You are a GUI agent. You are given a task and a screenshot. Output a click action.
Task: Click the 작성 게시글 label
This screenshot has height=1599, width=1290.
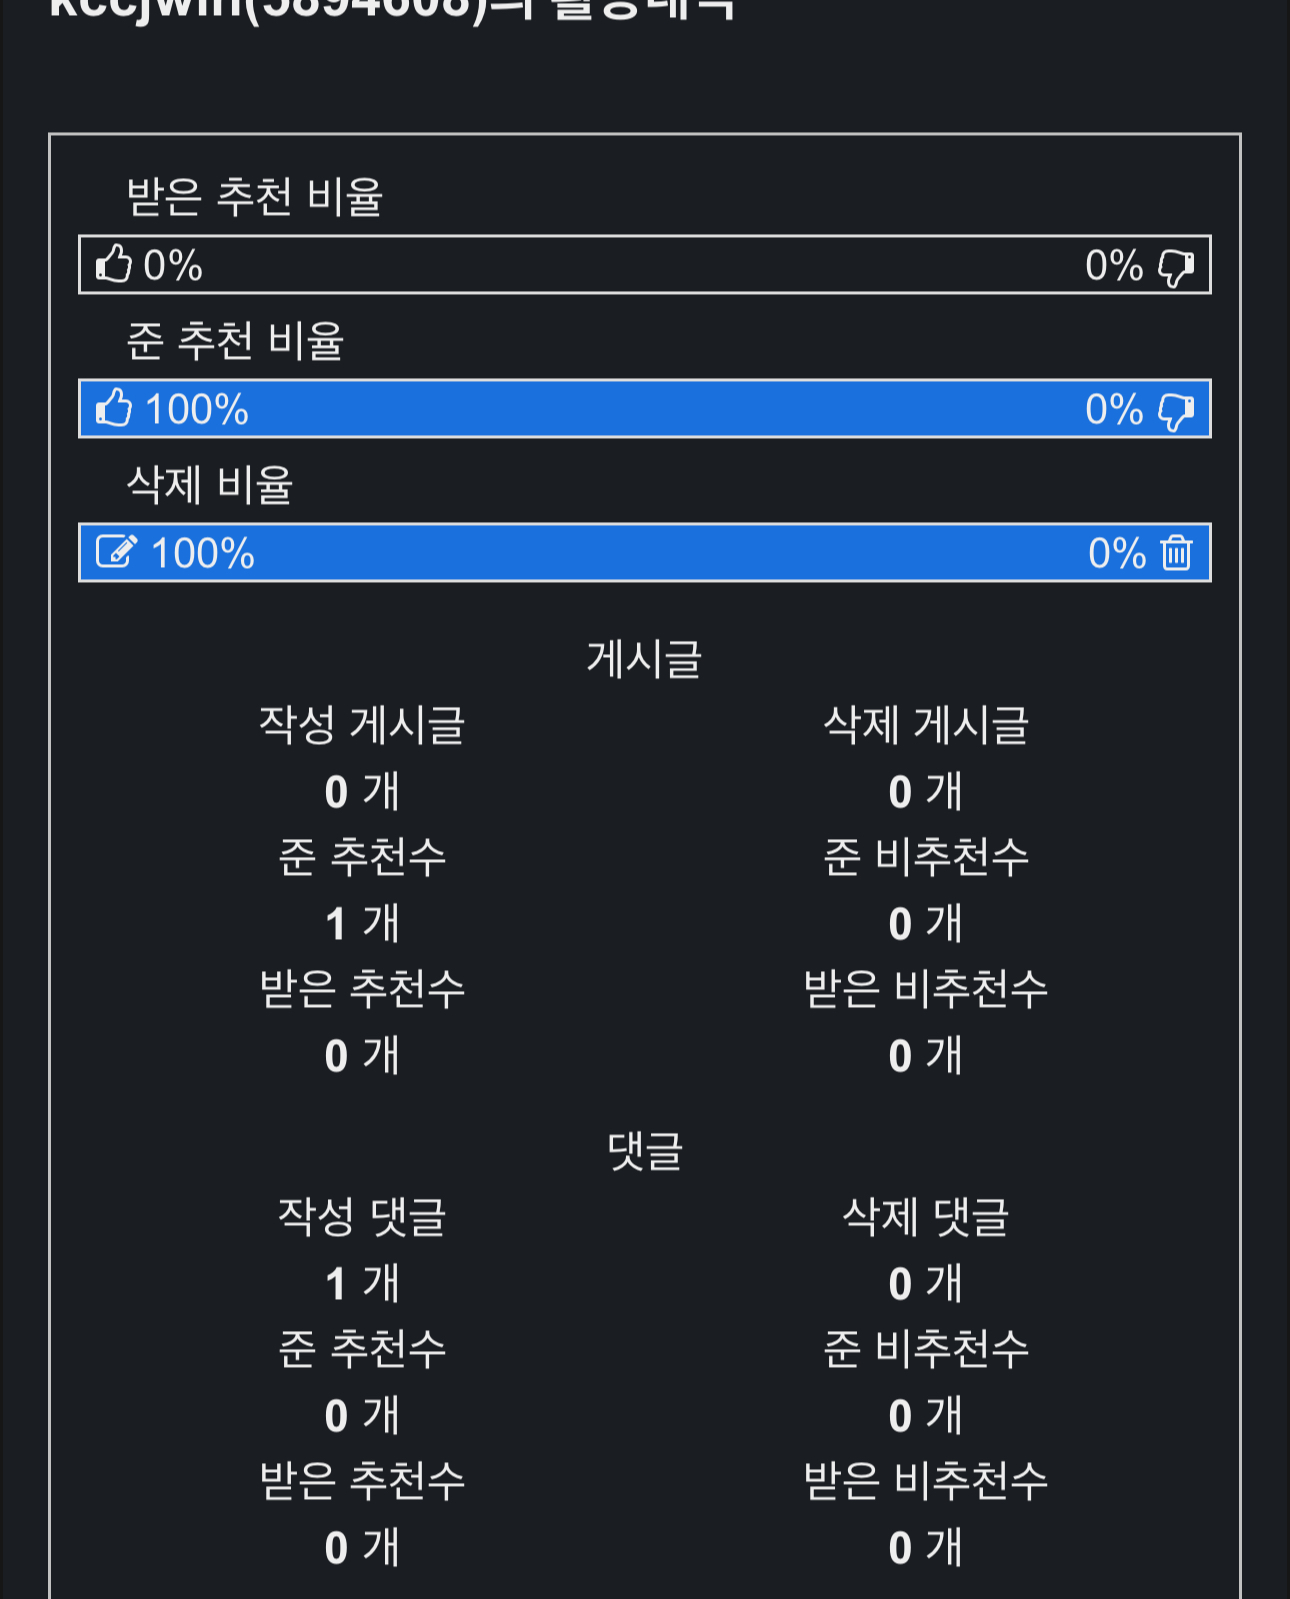click(362, 725)
